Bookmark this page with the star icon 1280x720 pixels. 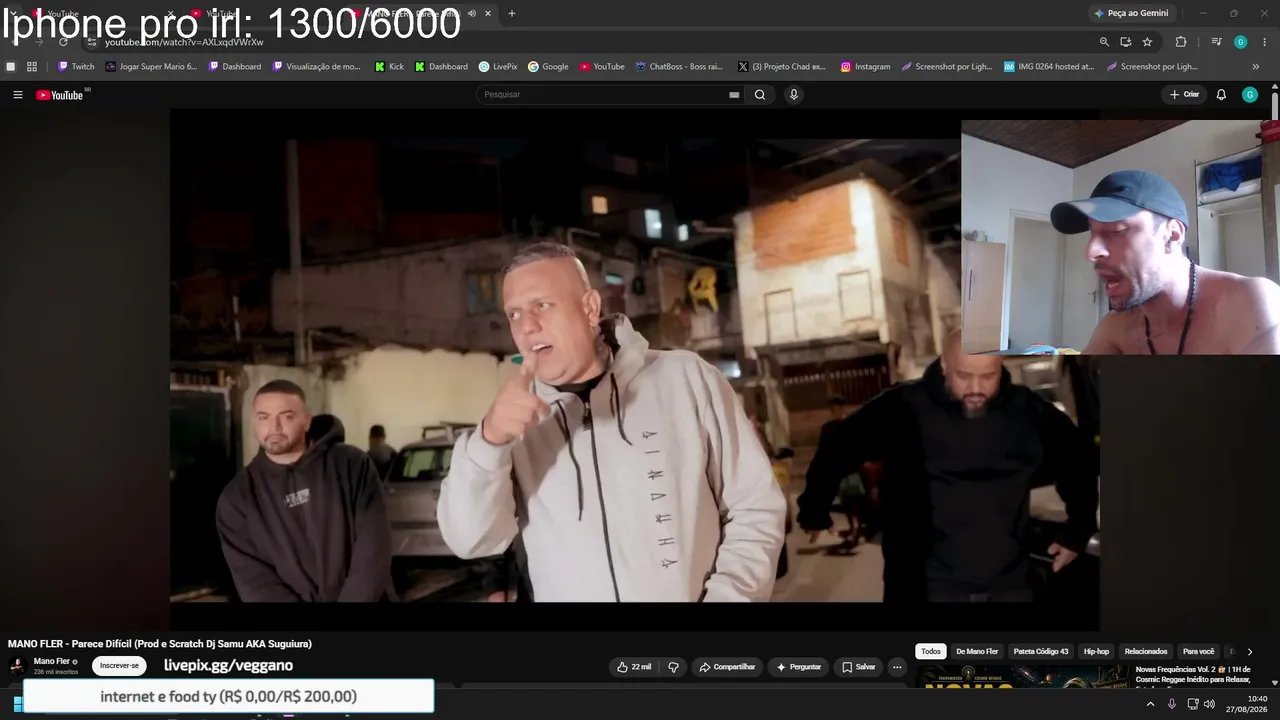pos(1147,42)
